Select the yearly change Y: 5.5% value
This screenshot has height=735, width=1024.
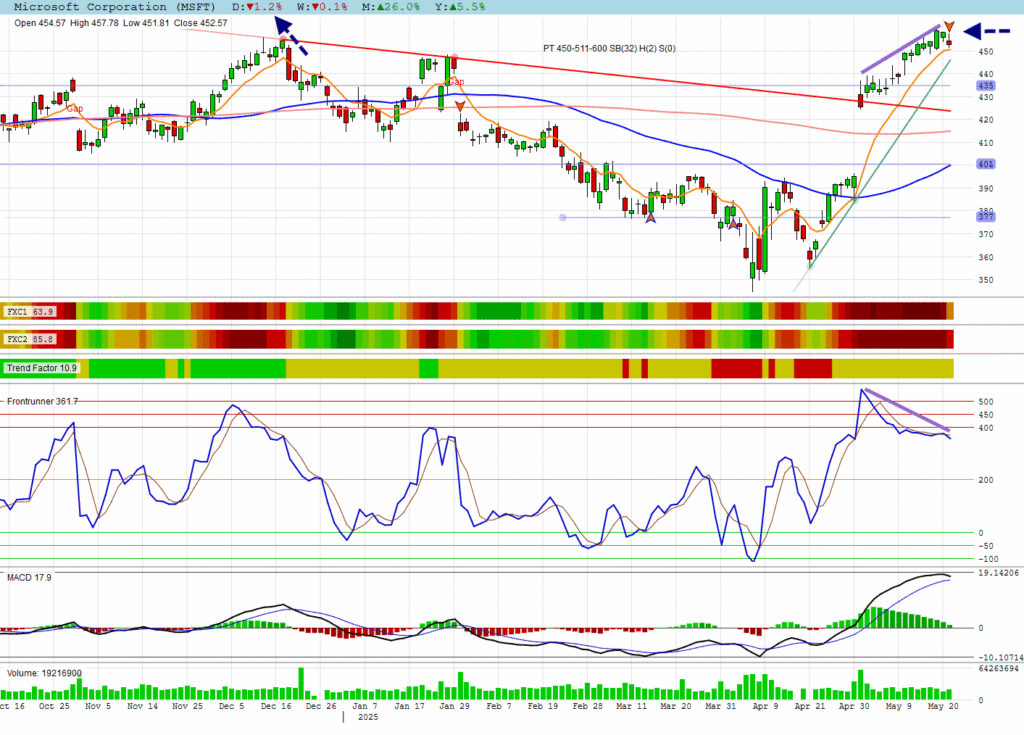point(458,7)
